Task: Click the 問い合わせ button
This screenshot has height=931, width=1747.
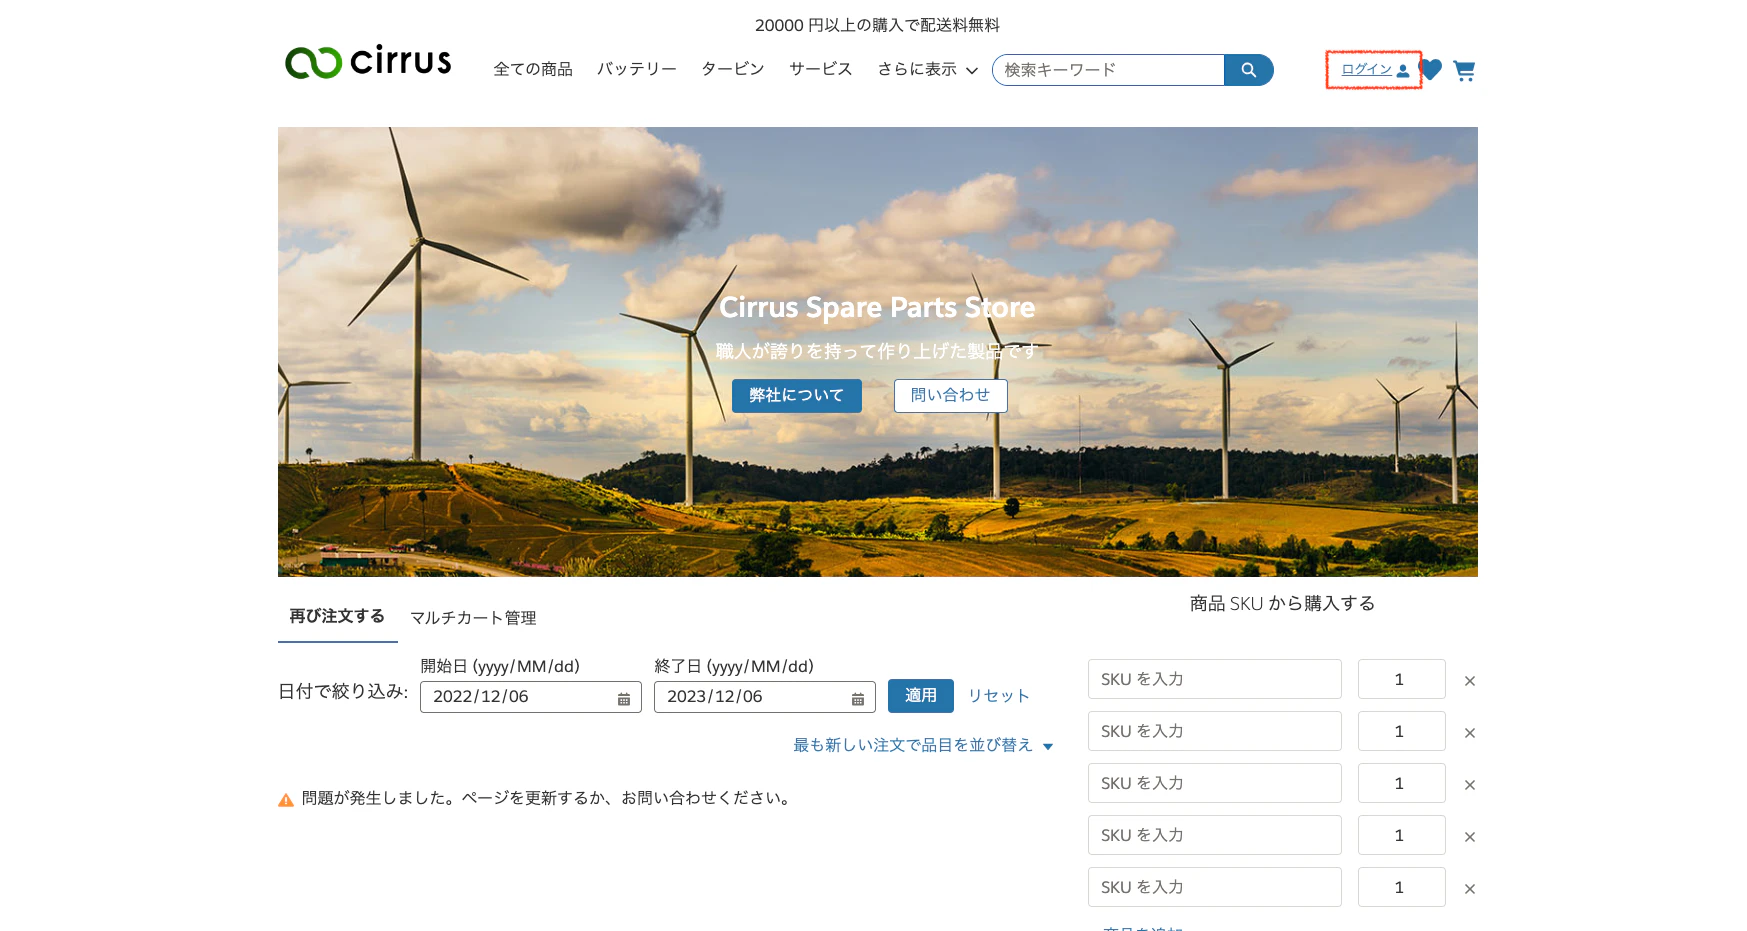Action: tap(951, 396)
